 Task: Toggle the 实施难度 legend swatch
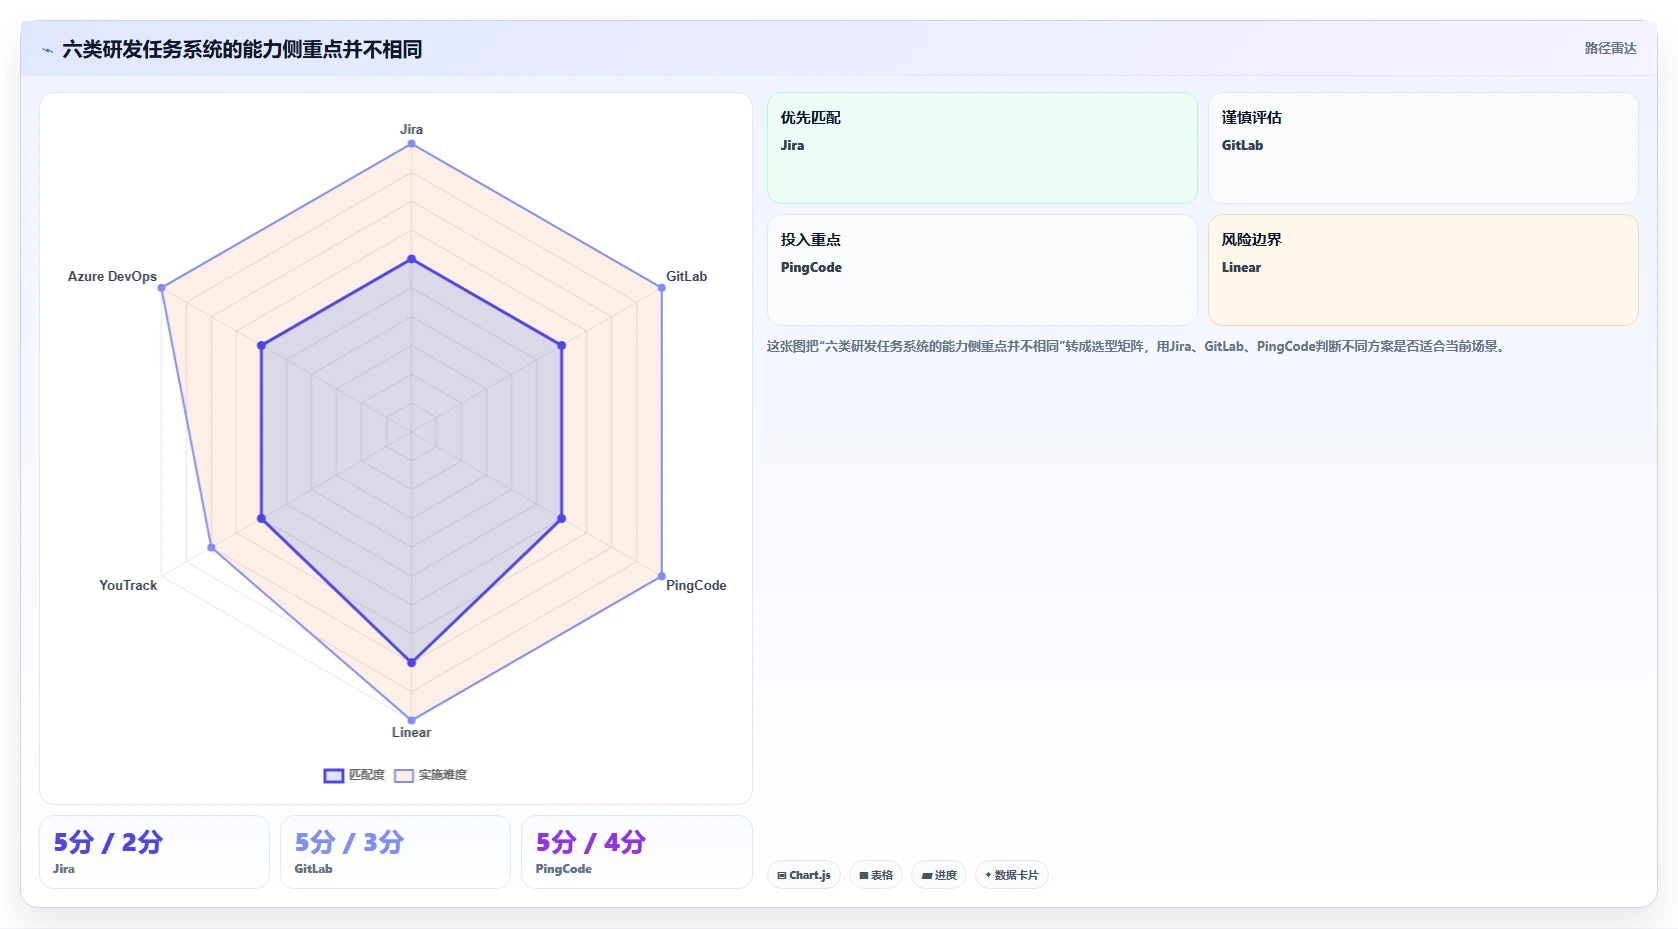click(x=404, y=775)
